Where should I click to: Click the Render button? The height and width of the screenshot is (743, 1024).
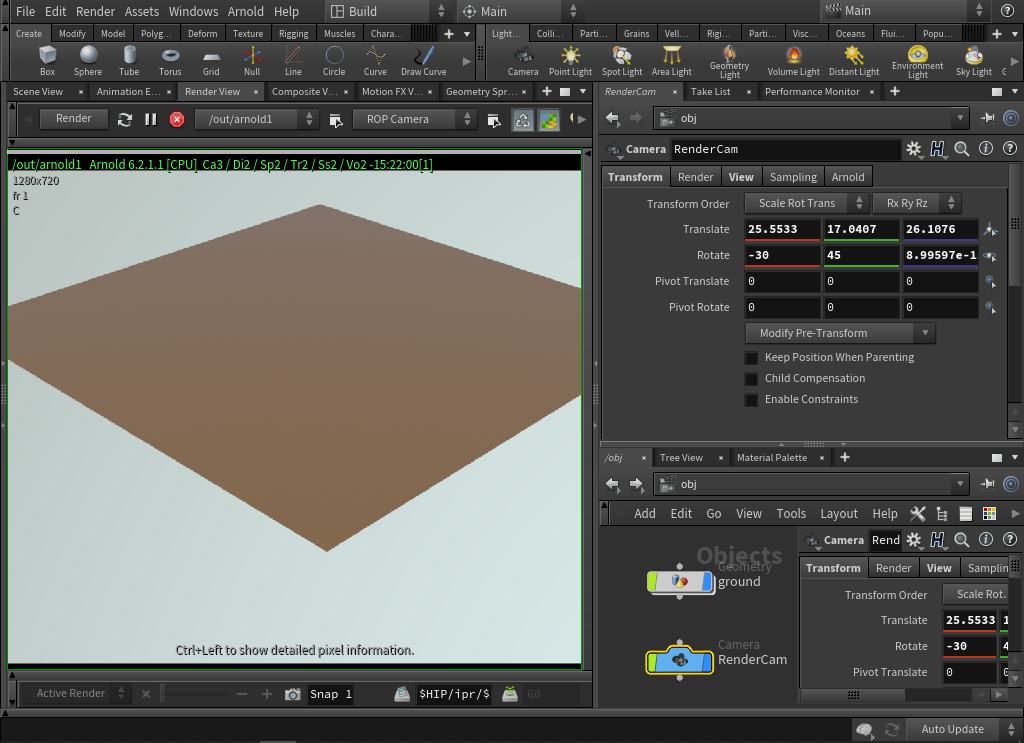pyautogui.click(x=74, y=119)
